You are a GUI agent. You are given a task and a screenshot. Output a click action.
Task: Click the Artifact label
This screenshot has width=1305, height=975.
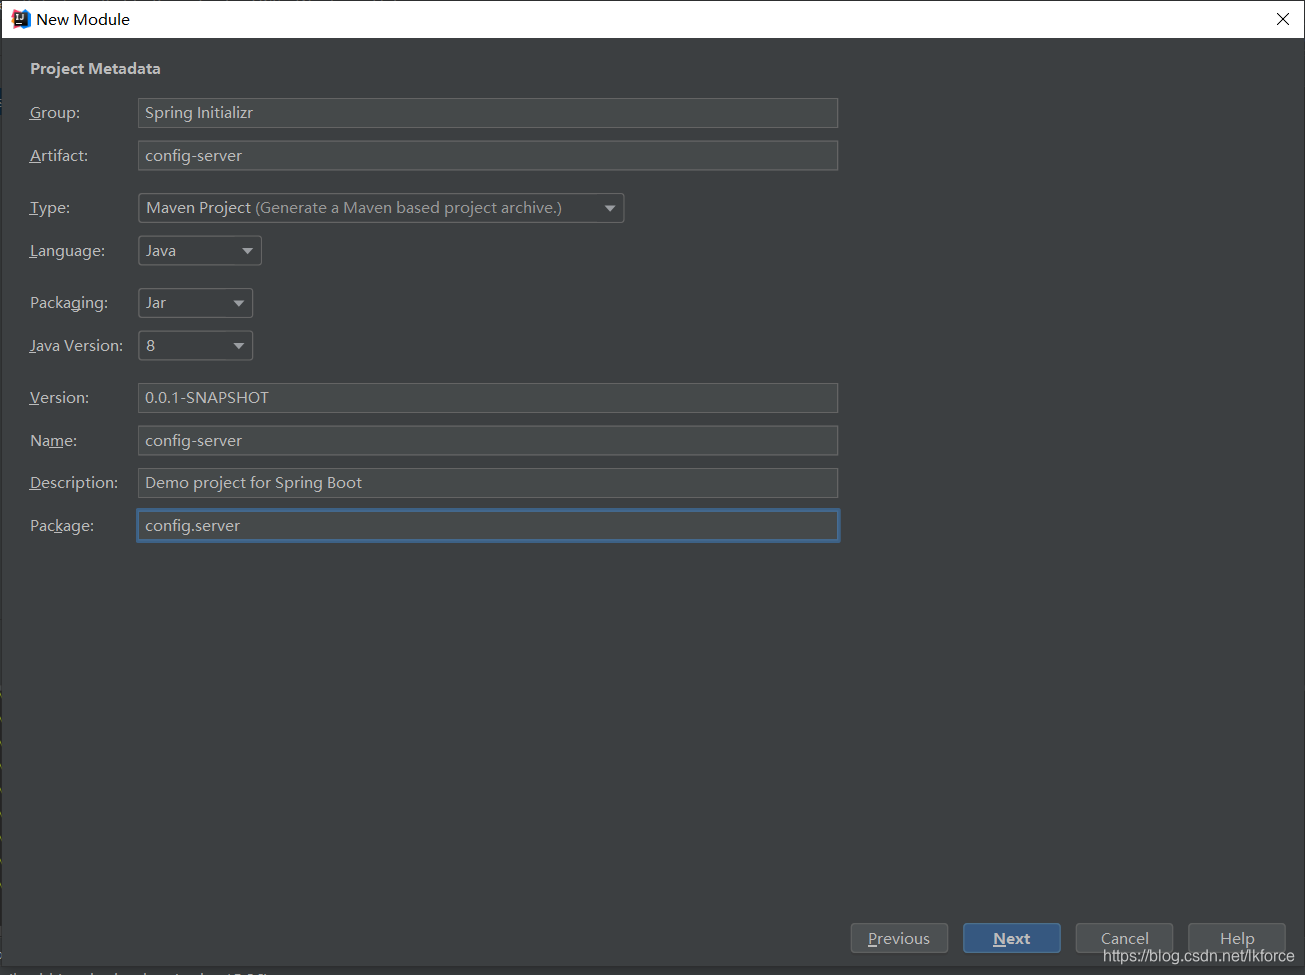coord(59,156)
